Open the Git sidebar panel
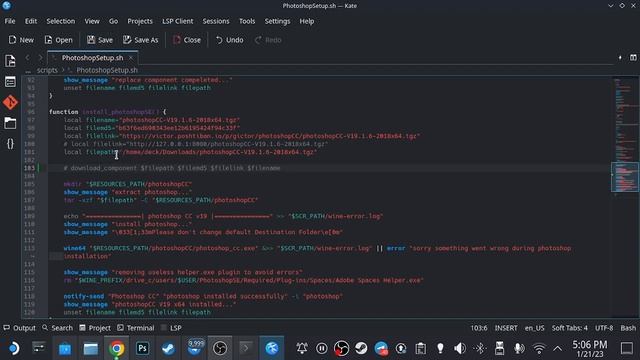 pos(10,102)
